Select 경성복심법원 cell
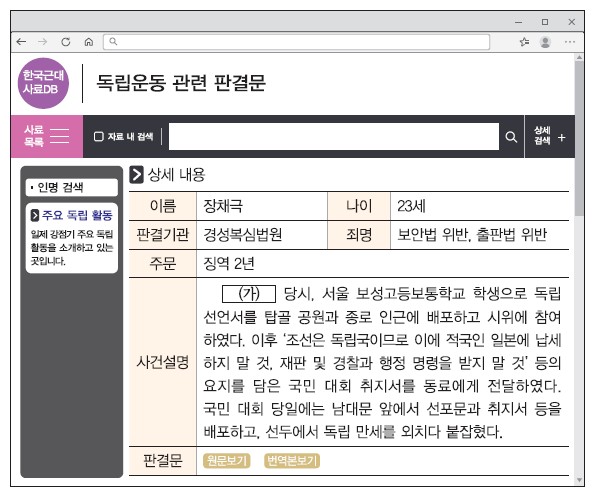 (261, 235)
